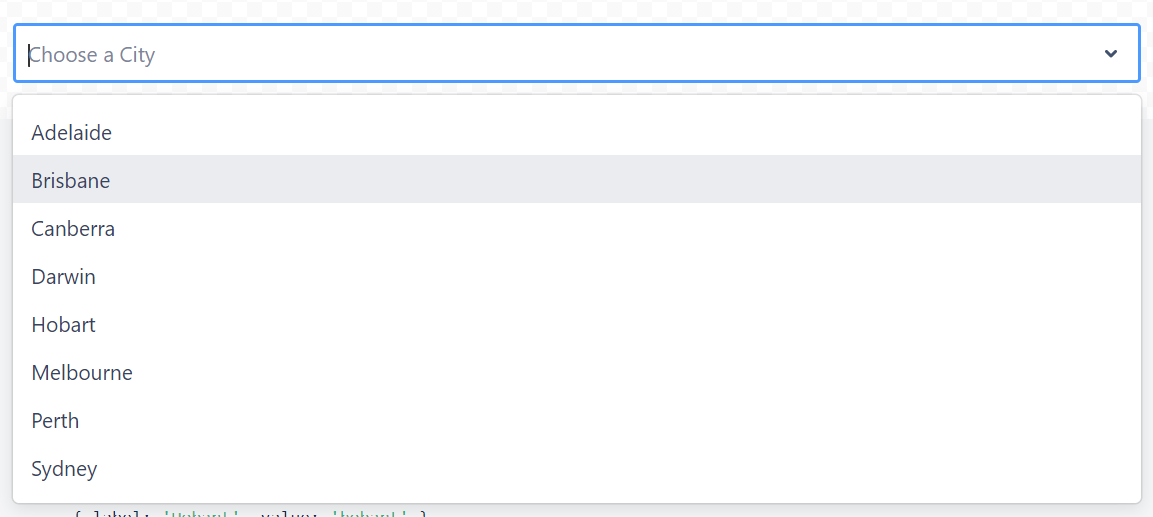Choose Sydney at the bottom of the list
The image size is (1153, 517).
pyautogui.click(x=64, y=469)
